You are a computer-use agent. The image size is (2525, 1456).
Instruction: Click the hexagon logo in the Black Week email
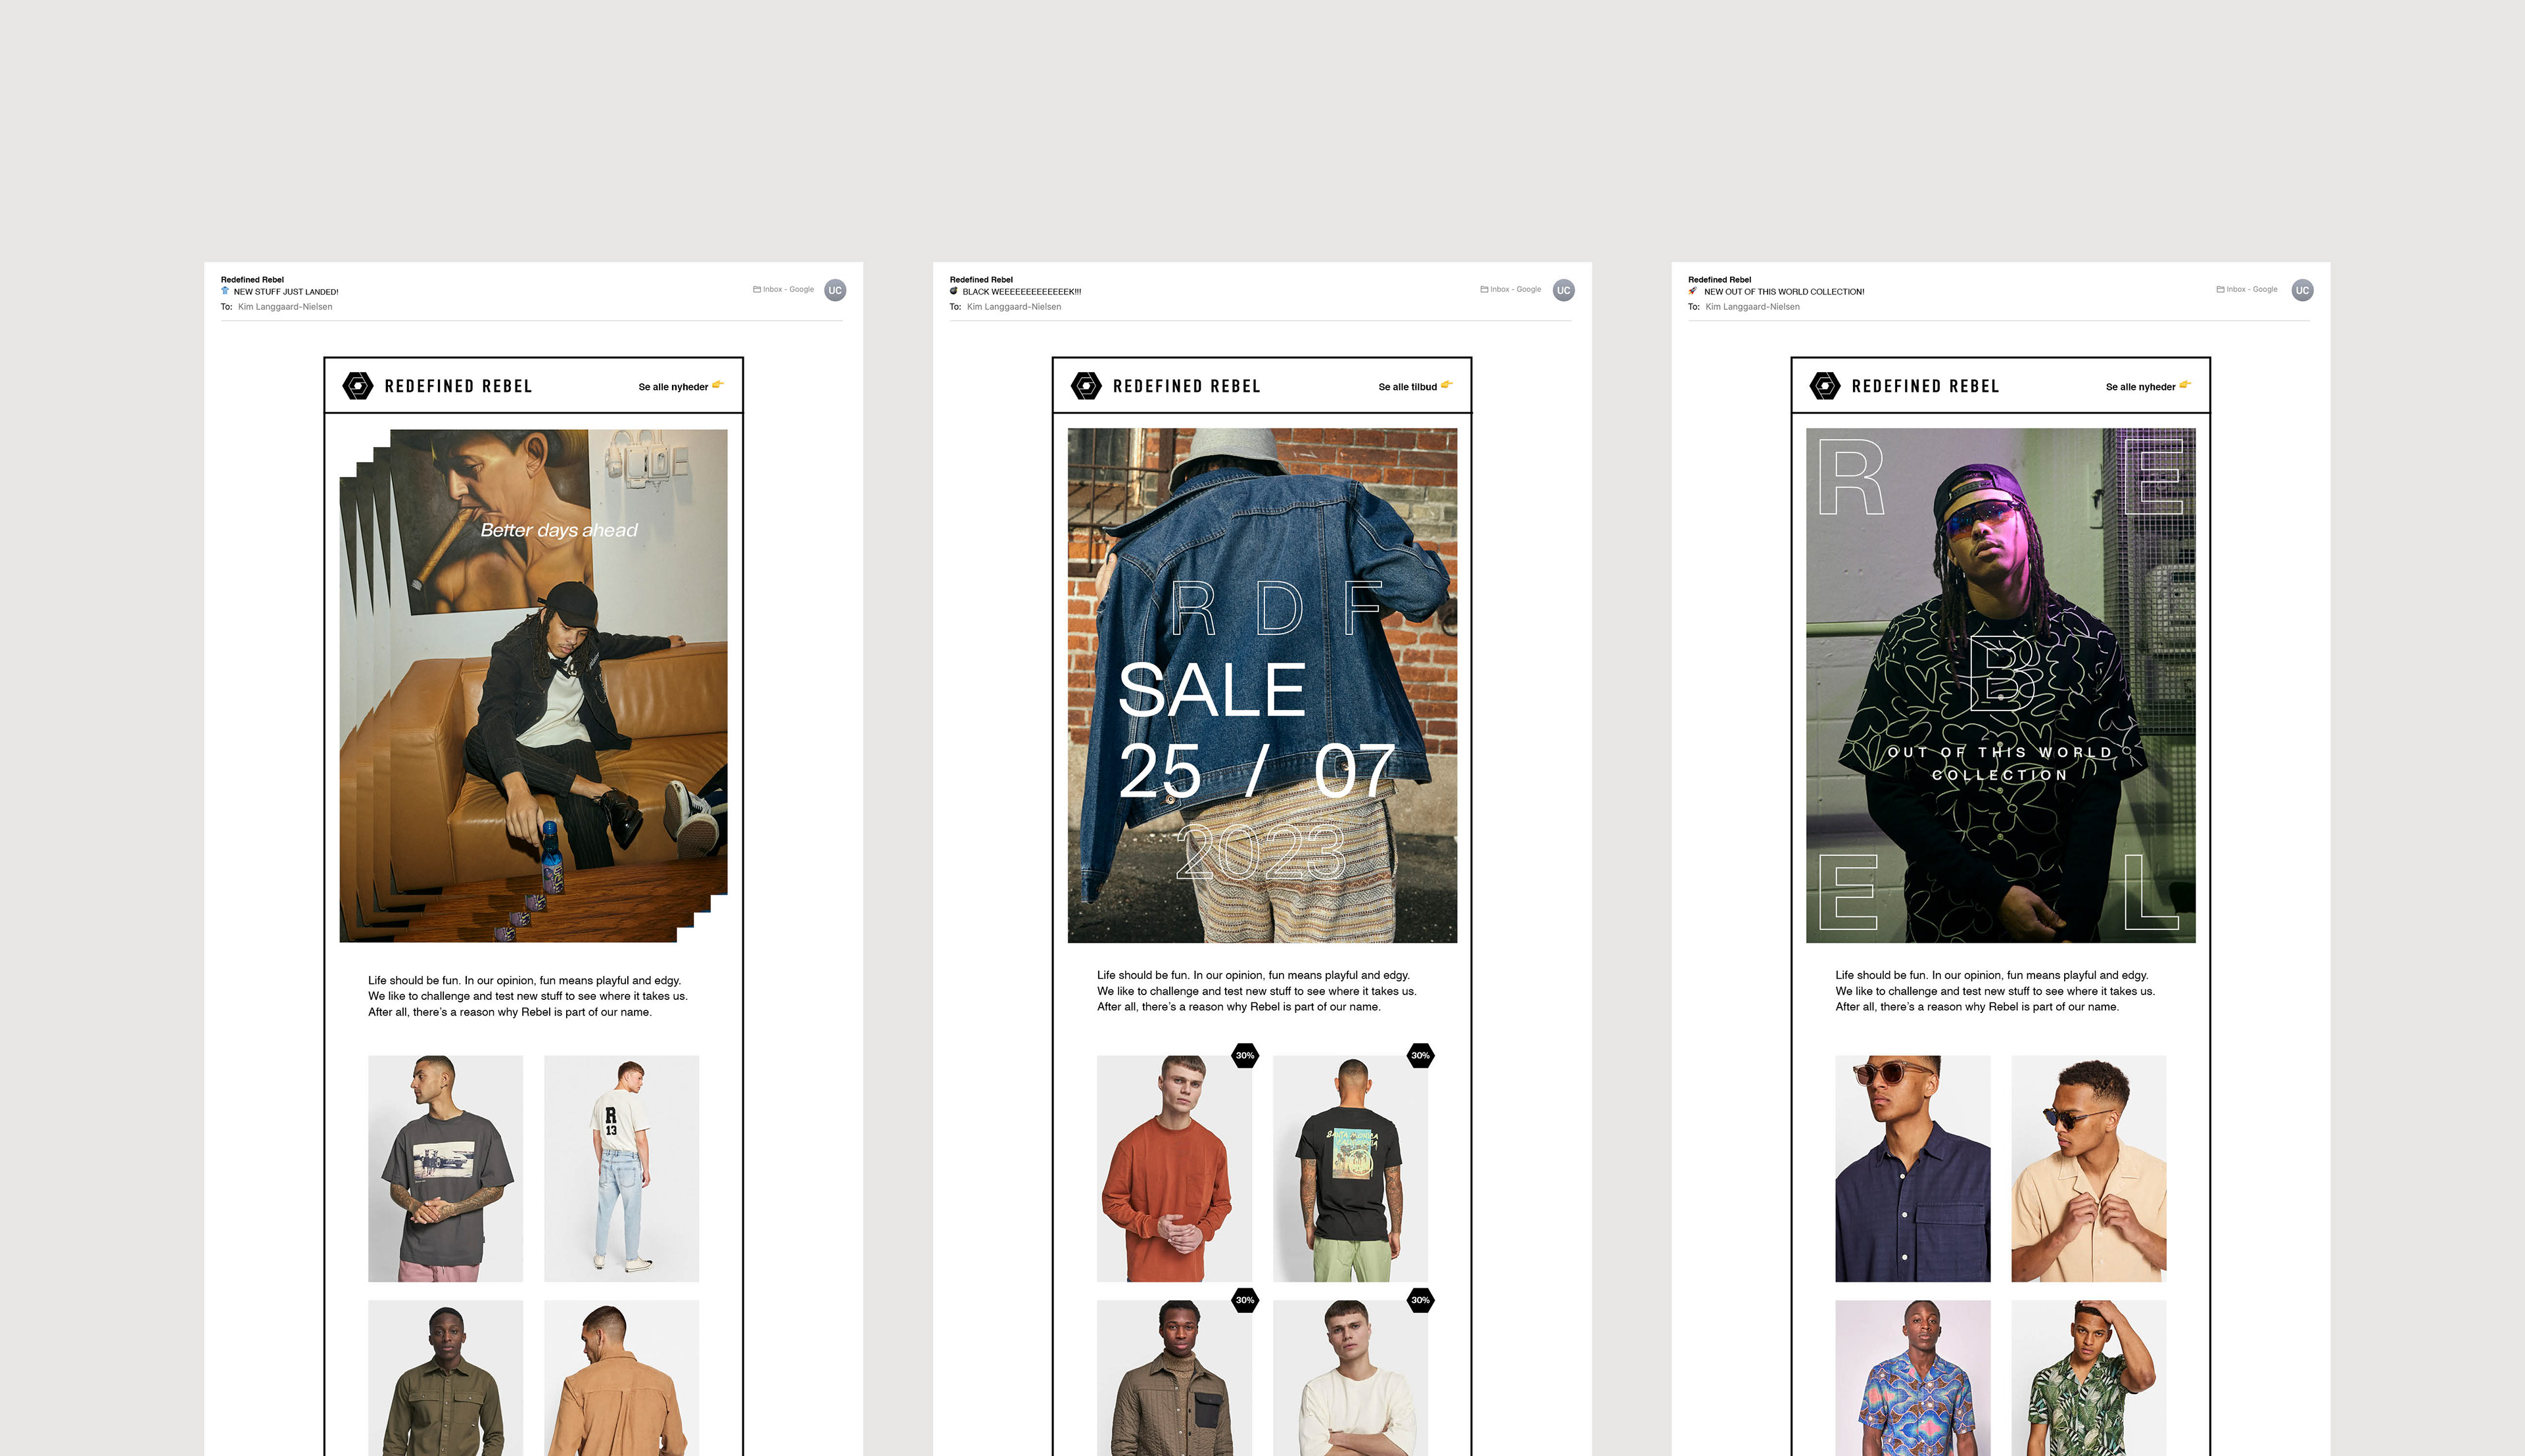1086,386
